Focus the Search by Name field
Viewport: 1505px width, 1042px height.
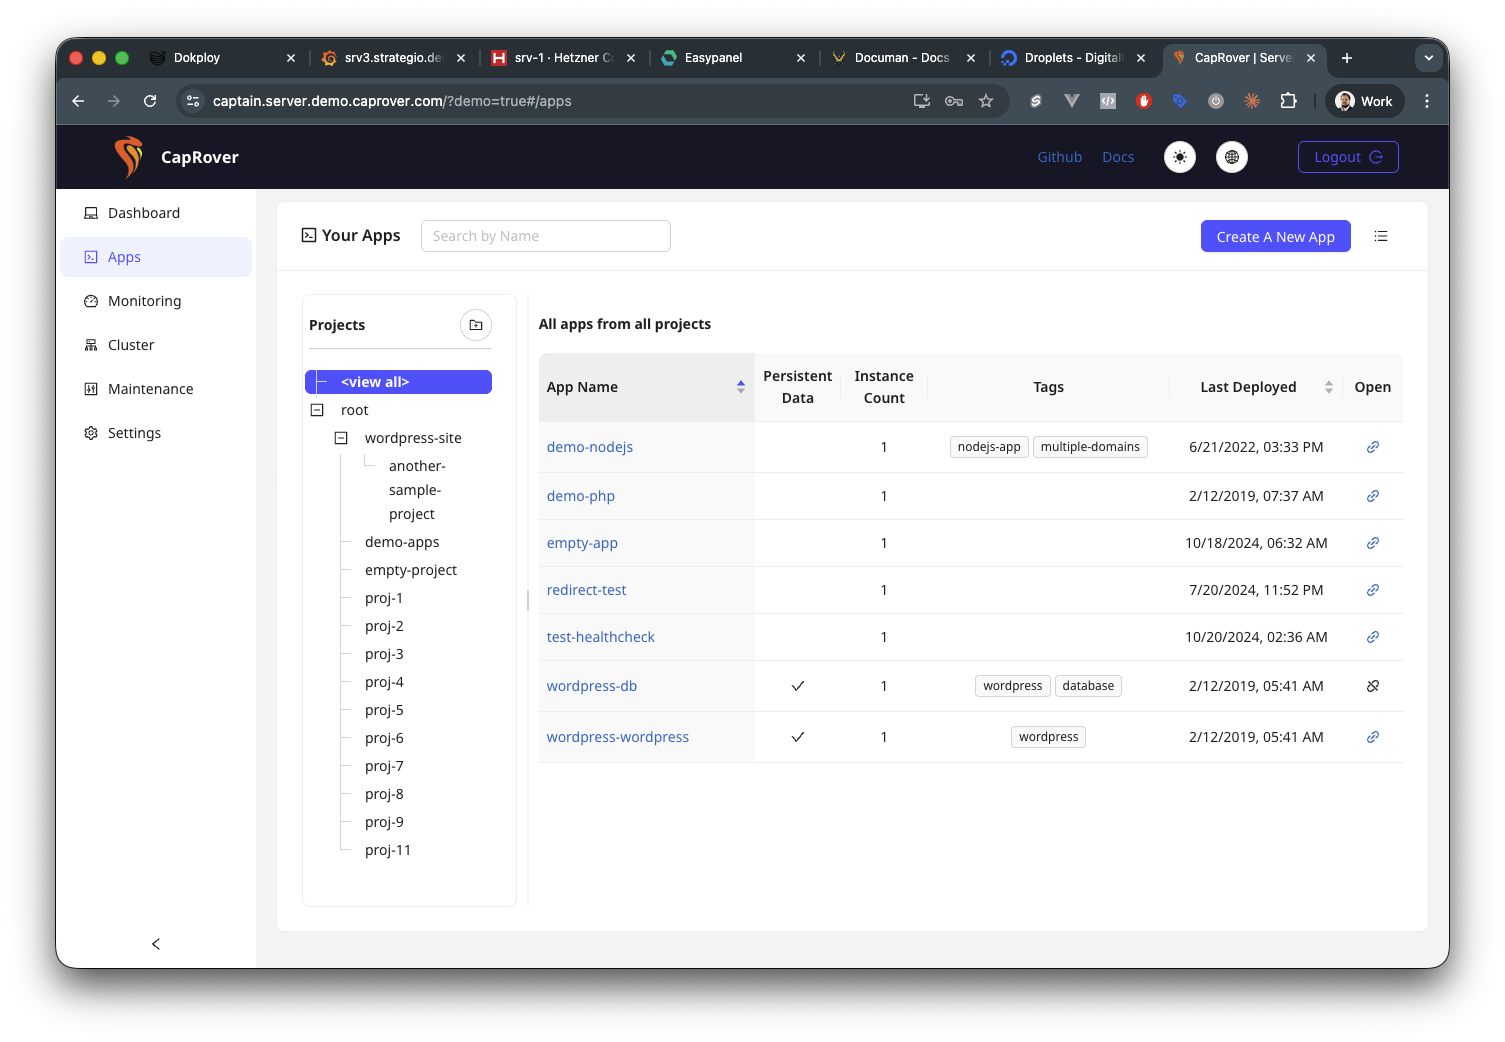click(546, 236)
